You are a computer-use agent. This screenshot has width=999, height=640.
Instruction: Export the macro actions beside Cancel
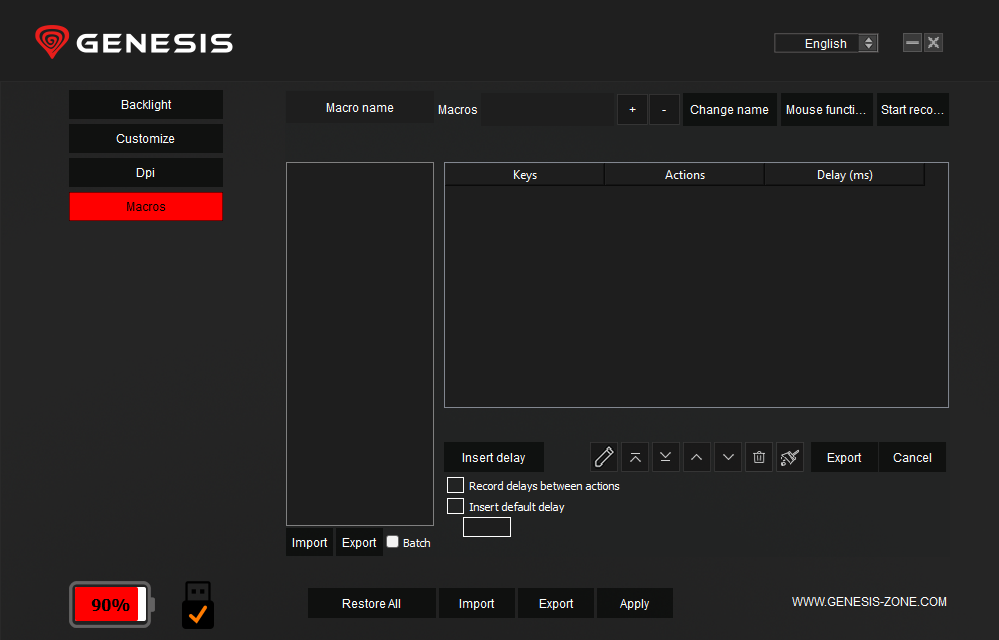[x=844, y=457]
